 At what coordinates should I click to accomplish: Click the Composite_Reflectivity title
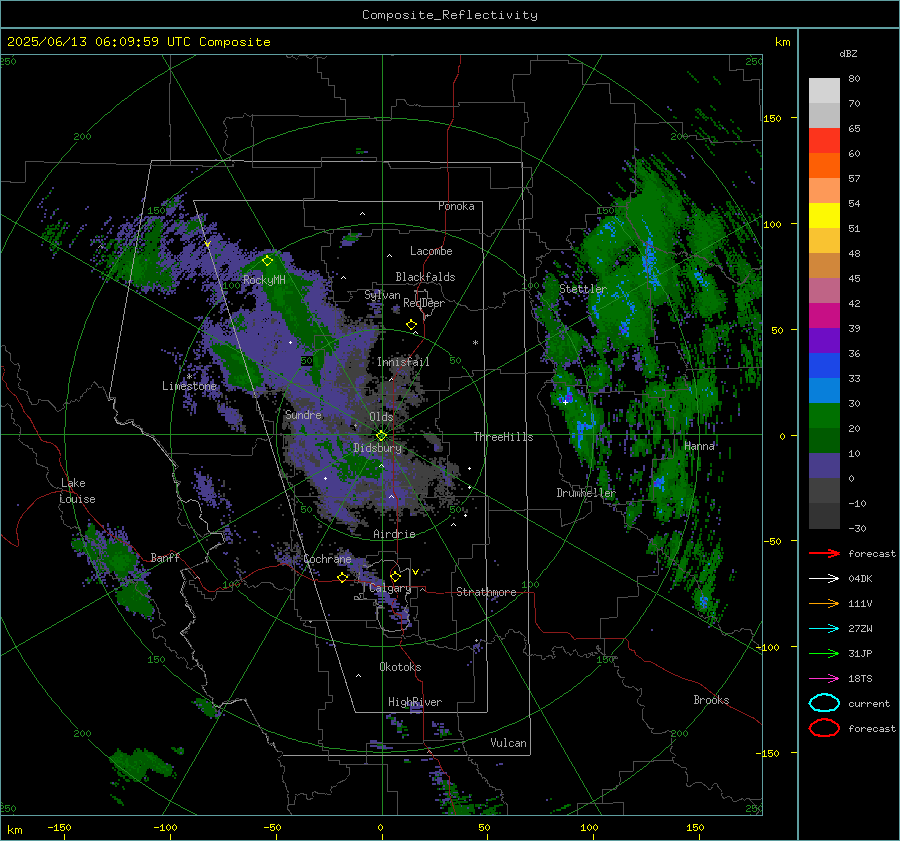[450, 15]
